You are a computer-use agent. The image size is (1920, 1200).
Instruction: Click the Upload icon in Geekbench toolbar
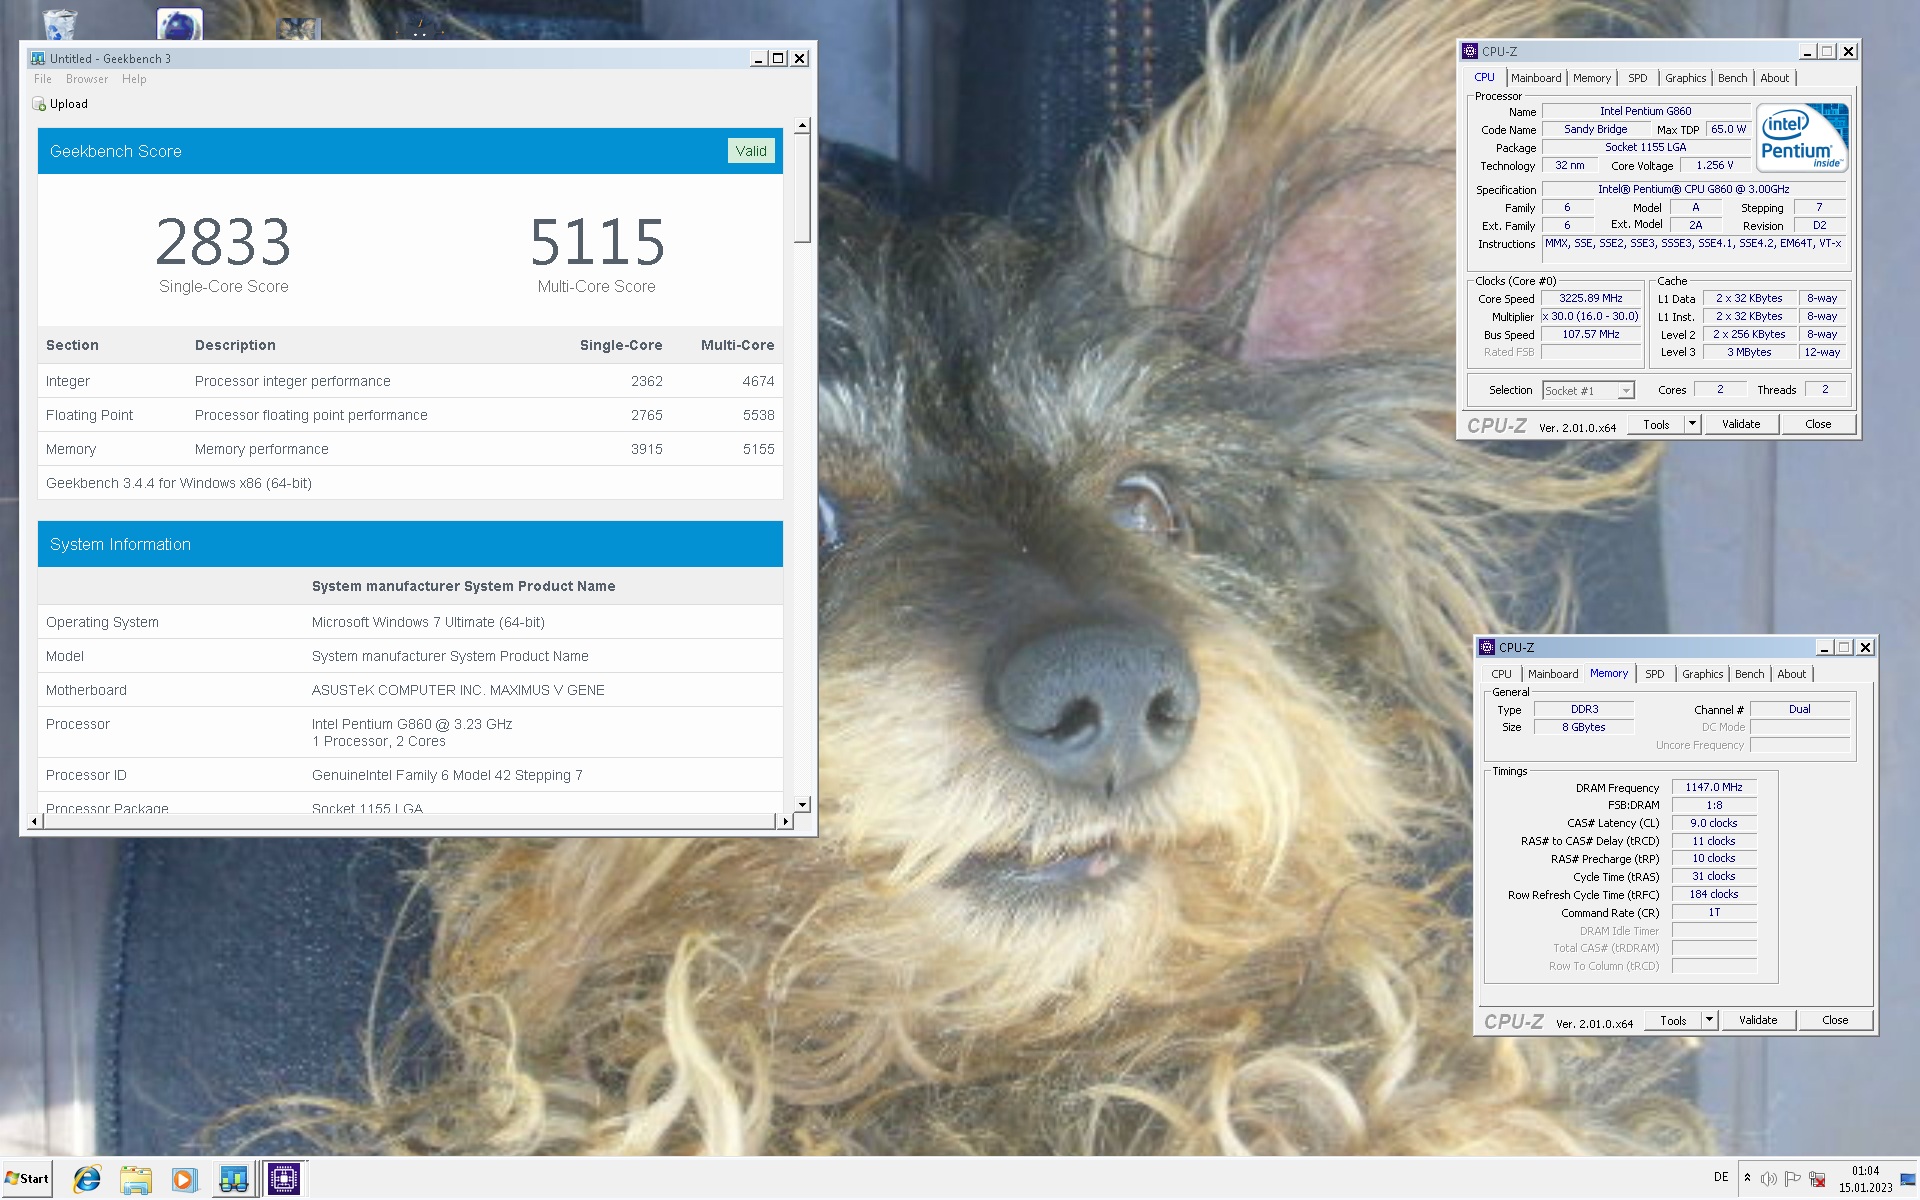(x=39, y=104)
